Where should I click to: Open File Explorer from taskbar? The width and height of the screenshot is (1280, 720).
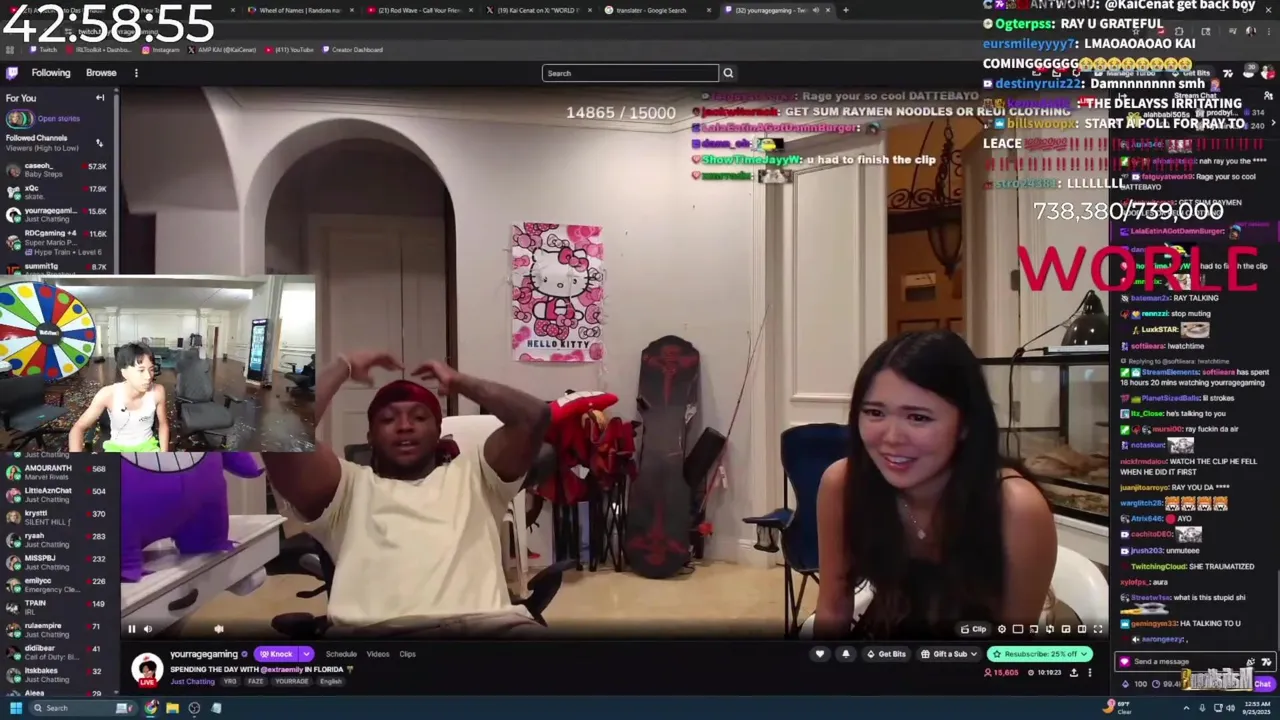pyautogui.click(x=172, y=708)
